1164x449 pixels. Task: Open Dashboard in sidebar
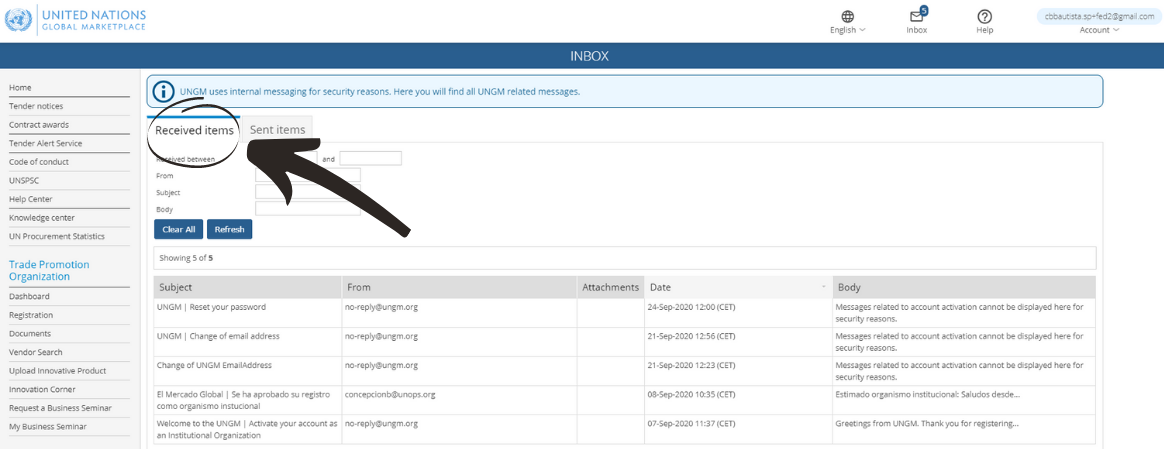[29, 296]
